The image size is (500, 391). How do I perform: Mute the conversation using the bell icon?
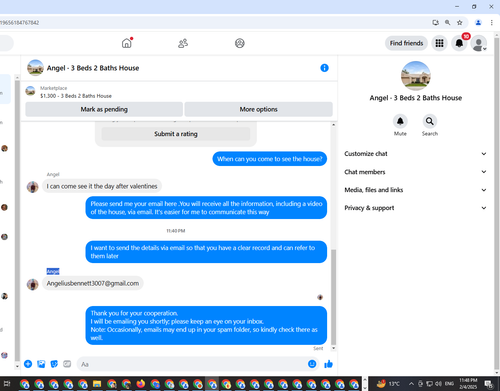pyautogui.click(x=400, y=121)
